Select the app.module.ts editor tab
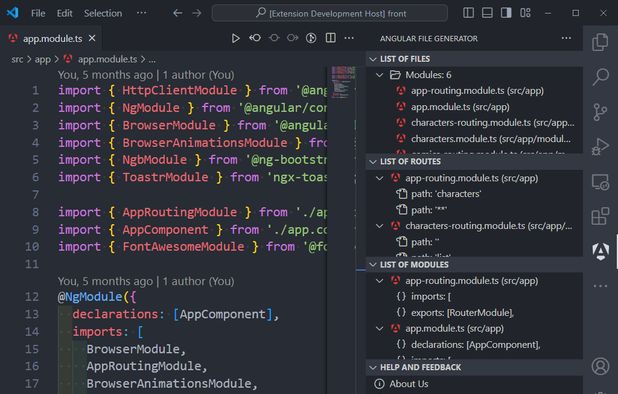 coord(52,38)
